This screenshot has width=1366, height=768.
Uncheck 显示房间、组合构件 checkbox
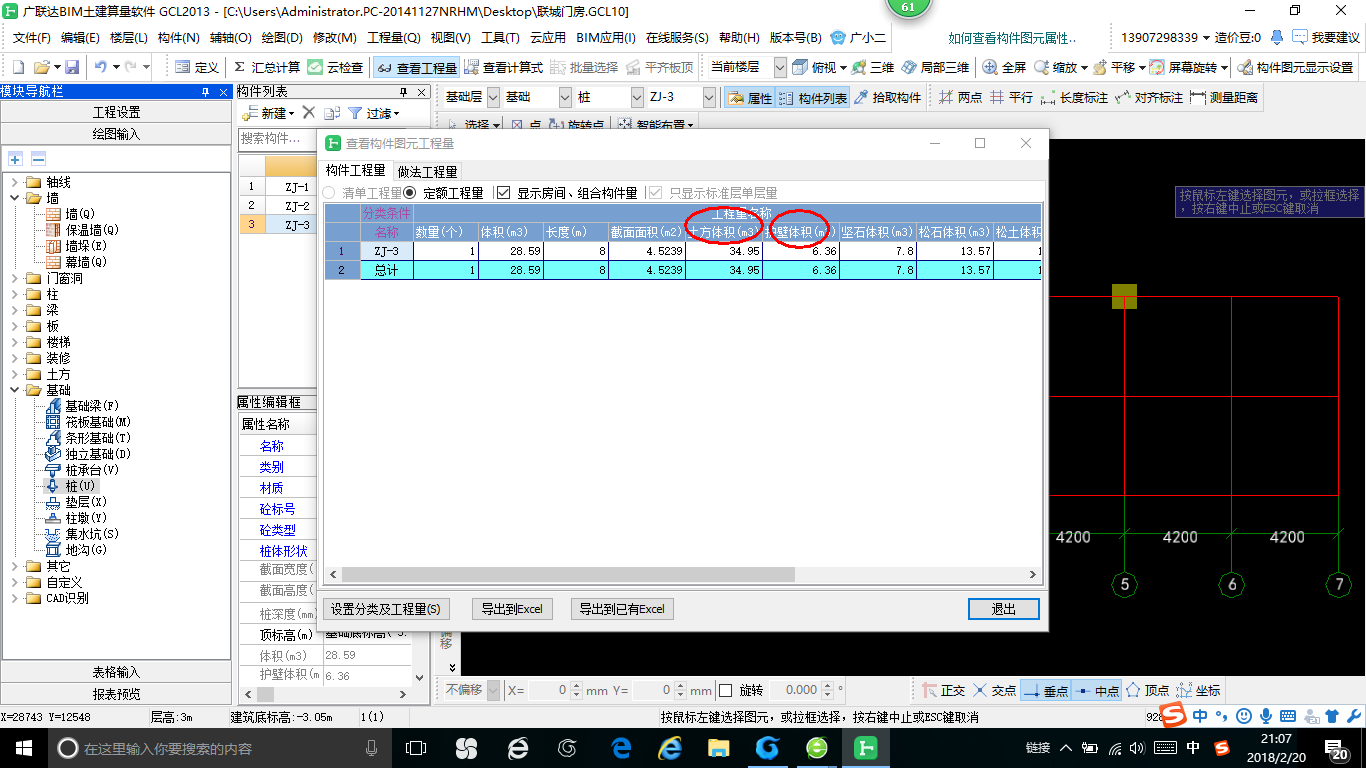[503, 193]
